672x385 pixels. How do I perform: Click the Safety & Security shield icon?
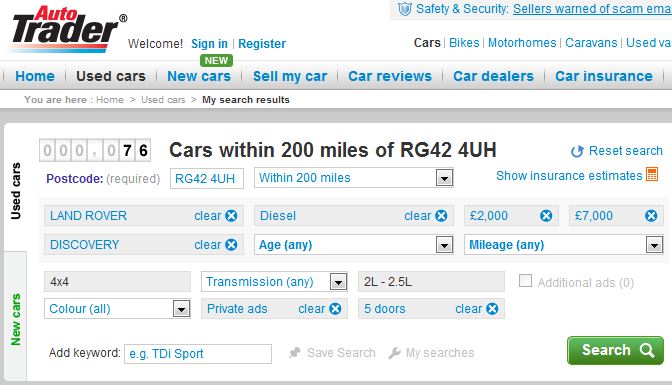[405, 9]
